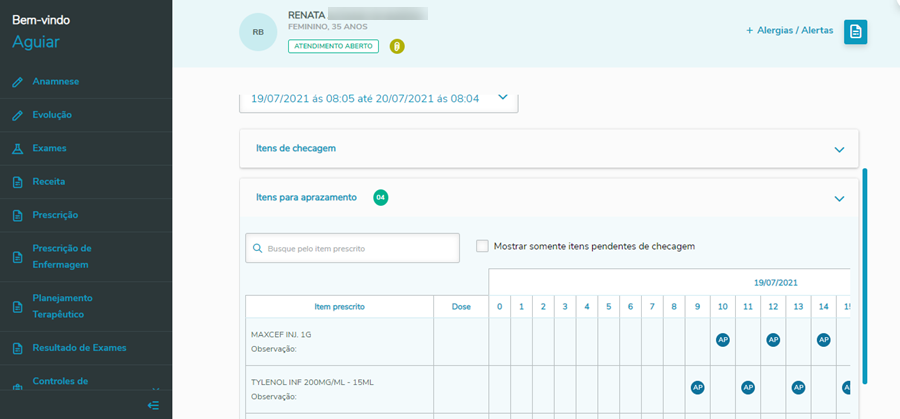Collapse the sidebar with the arrow icon
Viewport: 900px width, 419px height.
click(153, 406)
